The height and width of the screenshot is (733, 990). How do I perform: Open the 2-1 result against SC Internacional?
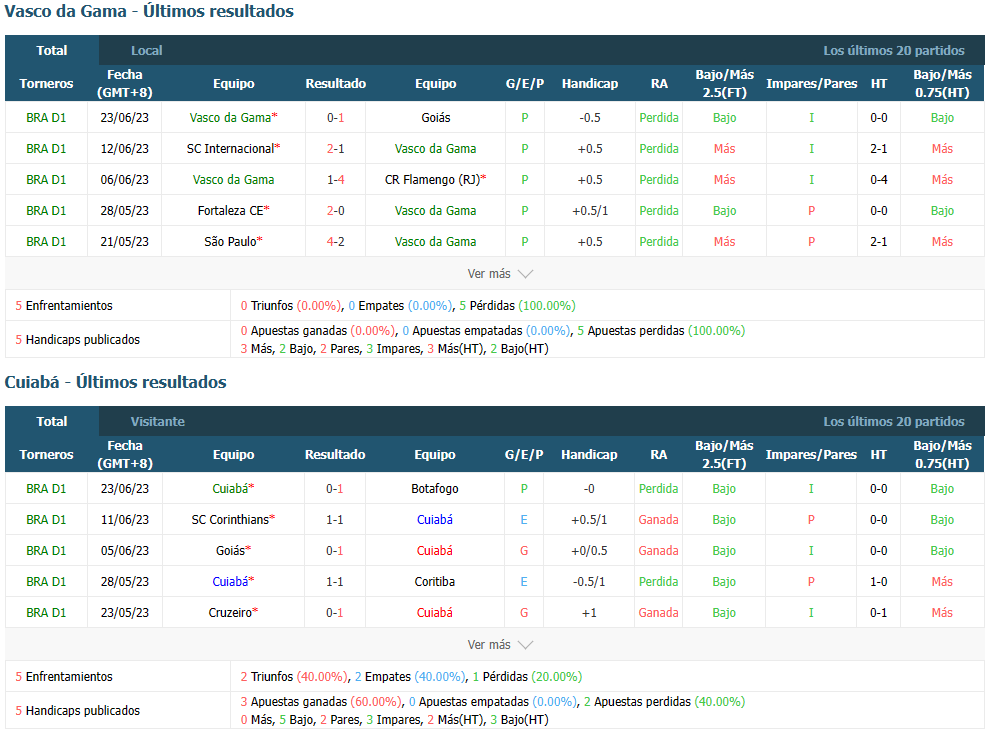335,148
